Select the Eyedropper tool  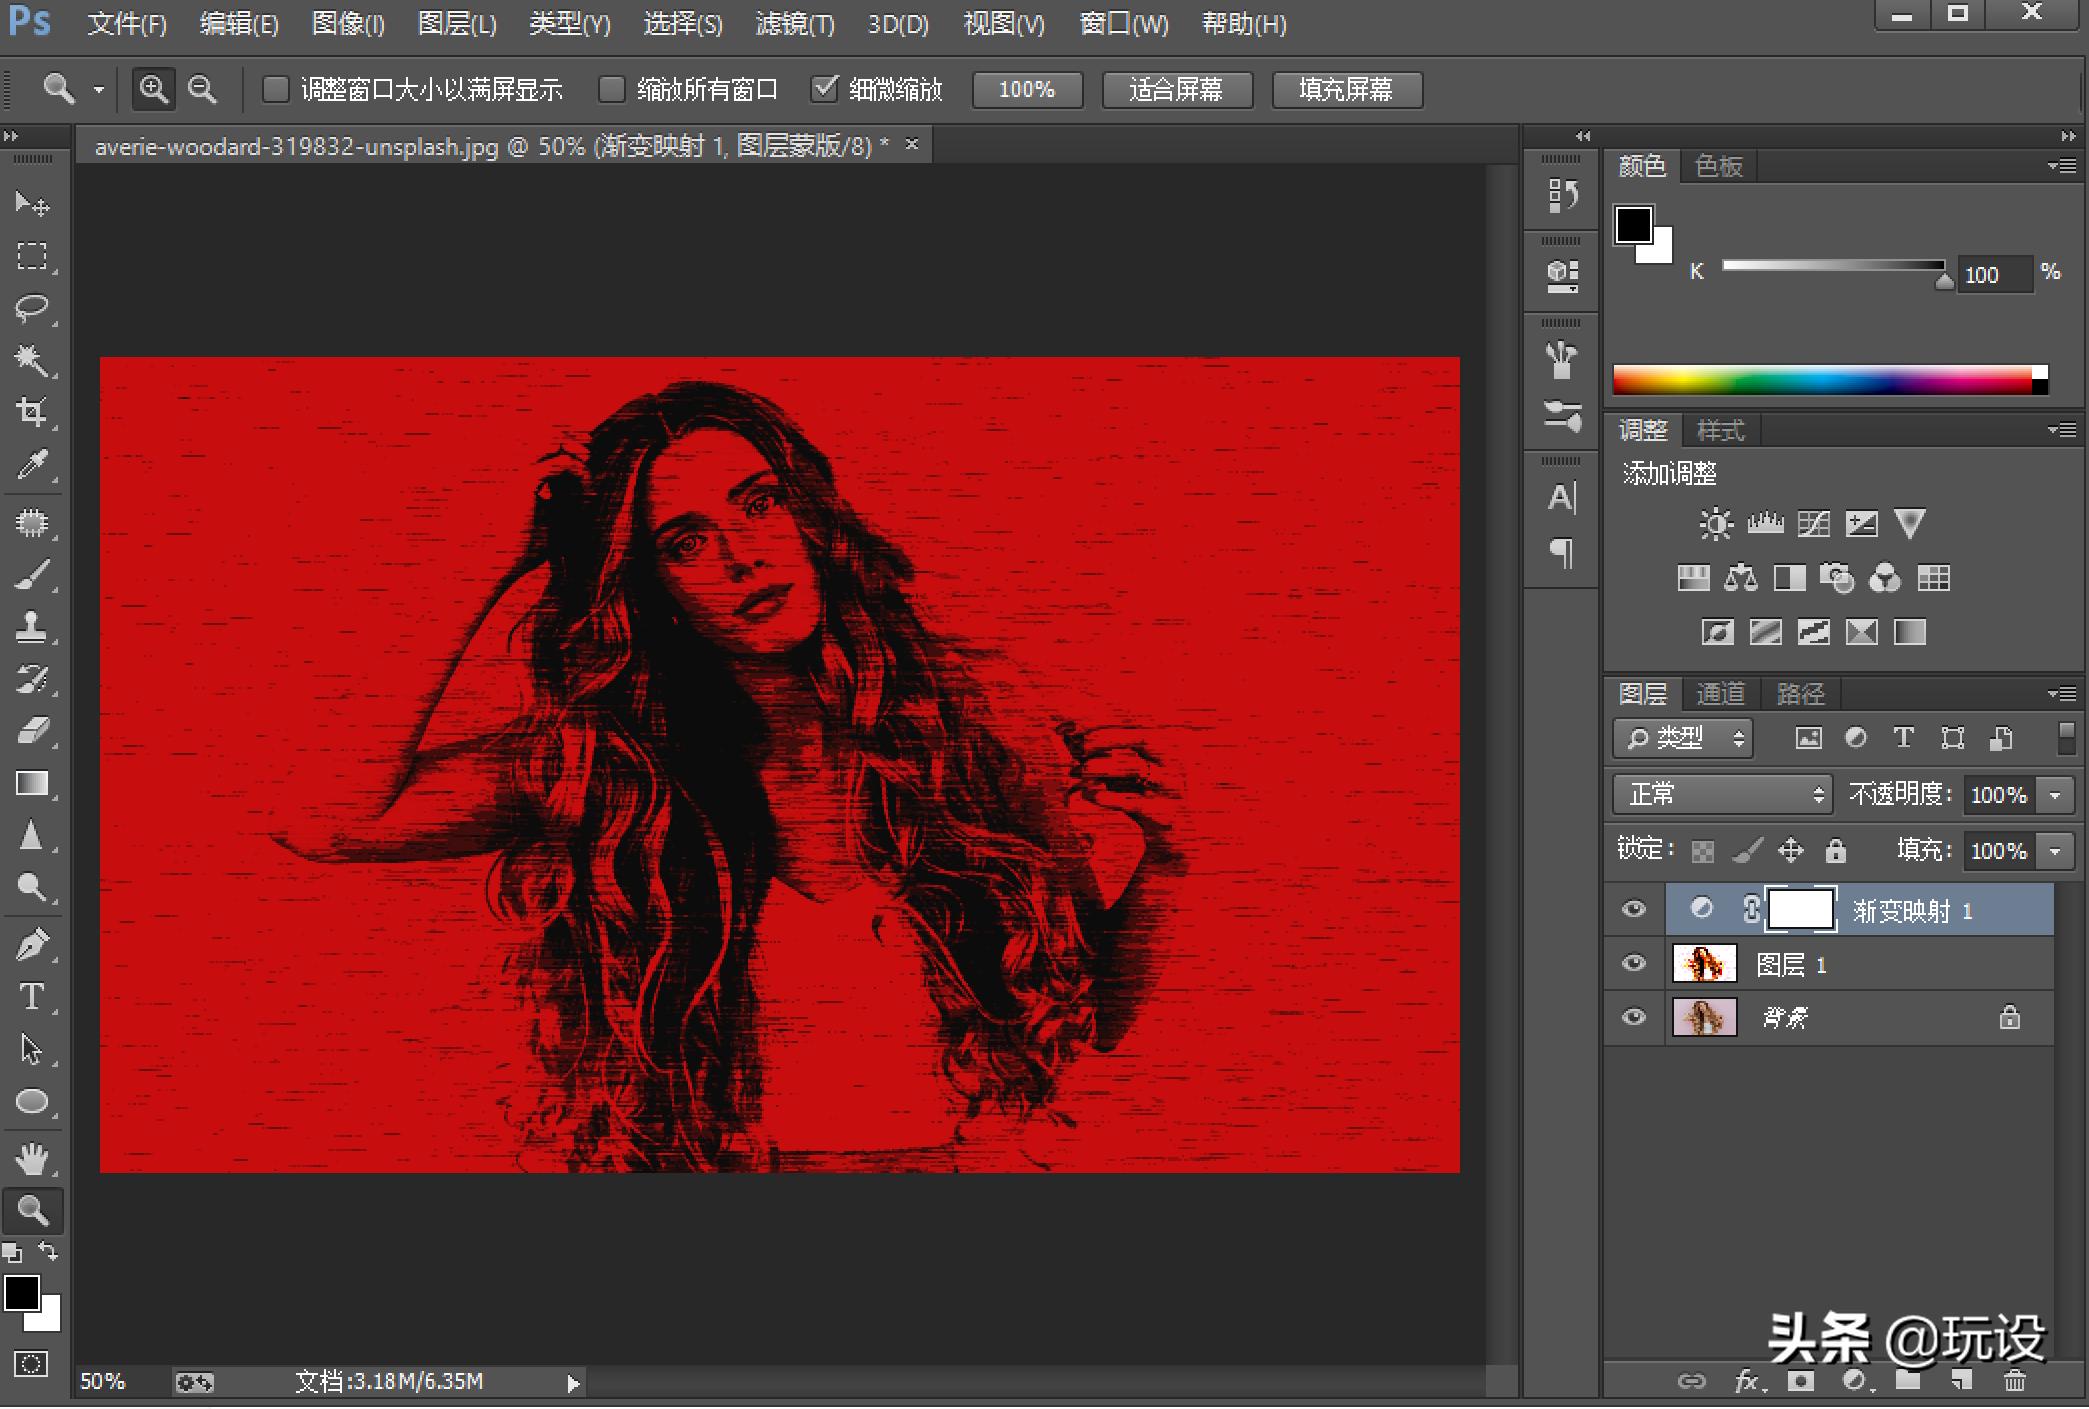(x=32, y=464)
